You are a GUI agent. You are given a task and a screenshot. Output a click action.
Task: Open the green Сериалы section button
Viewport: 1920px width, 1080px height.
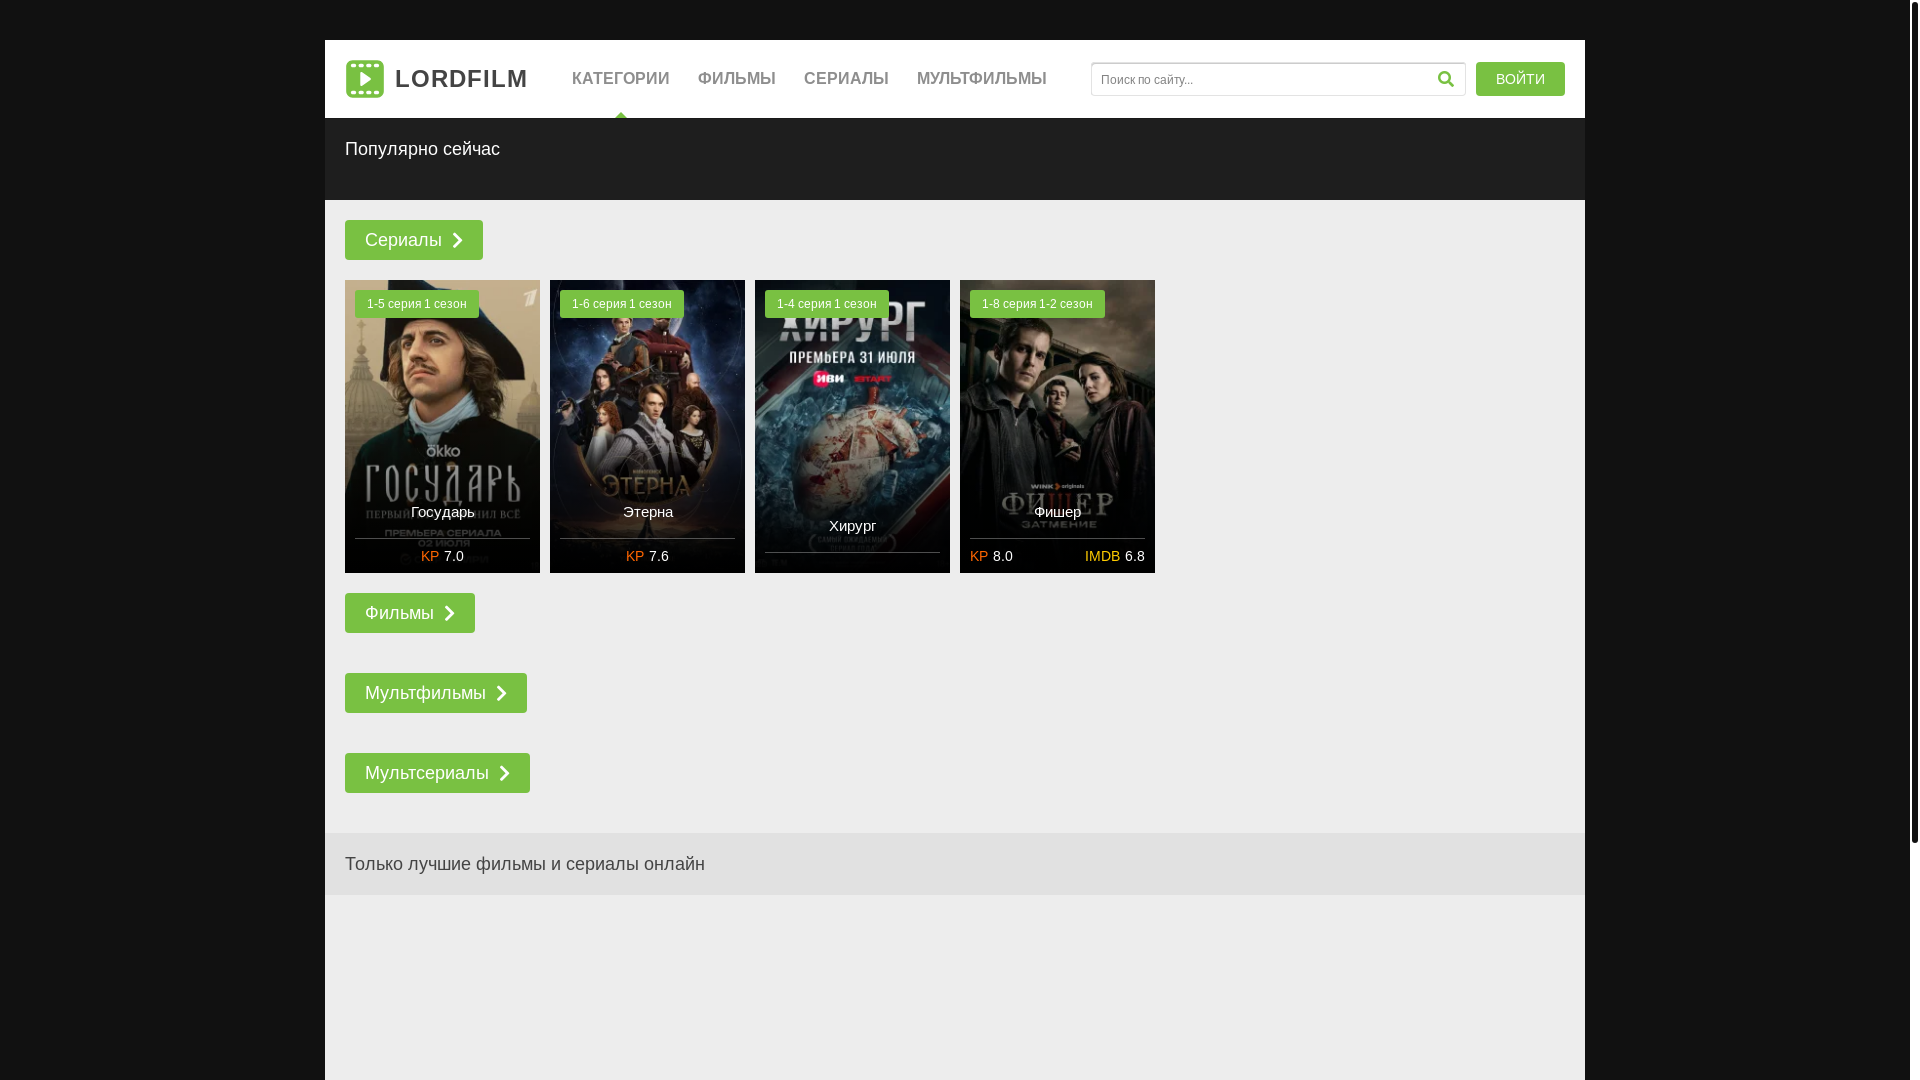(414, 240)
